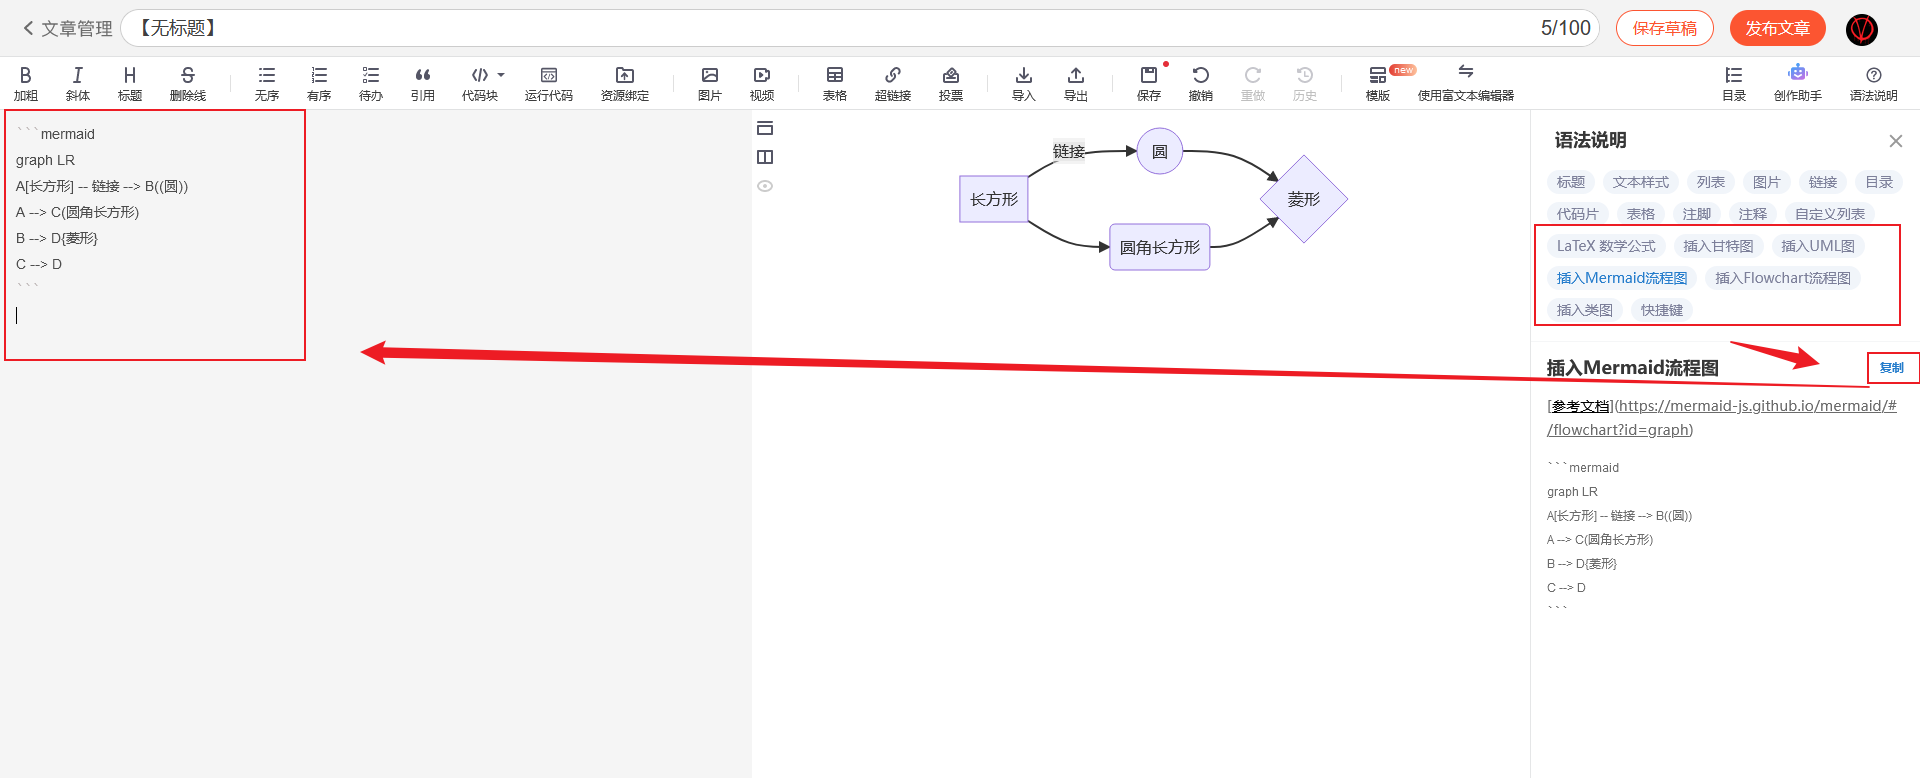The image size is (1920, 778).
Task: Apply bold formatting (加粗)
Action: coord(26,83)
